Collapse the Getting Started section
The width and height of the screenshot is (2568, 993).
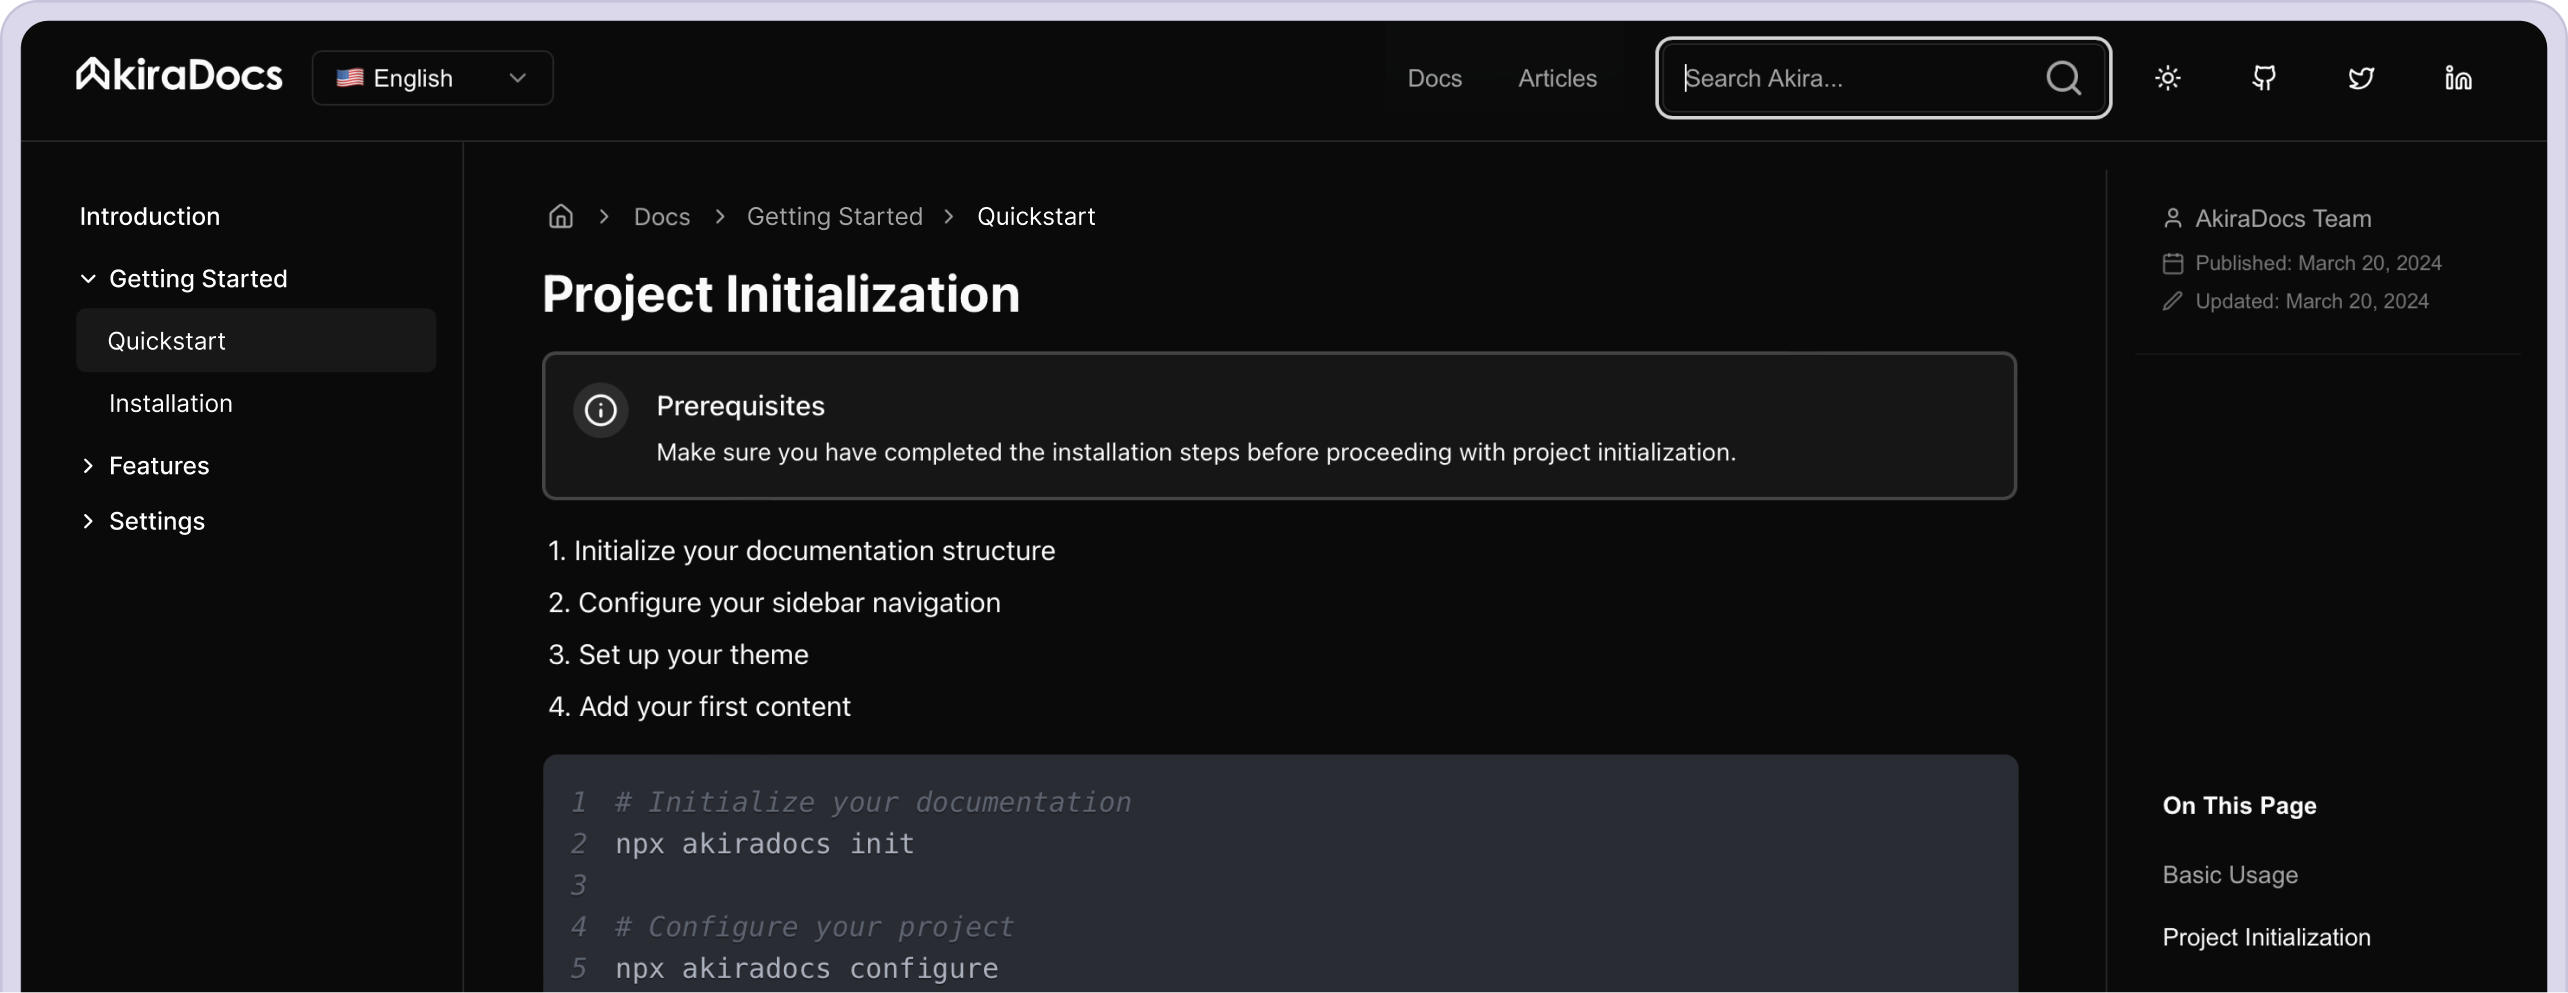89,279
